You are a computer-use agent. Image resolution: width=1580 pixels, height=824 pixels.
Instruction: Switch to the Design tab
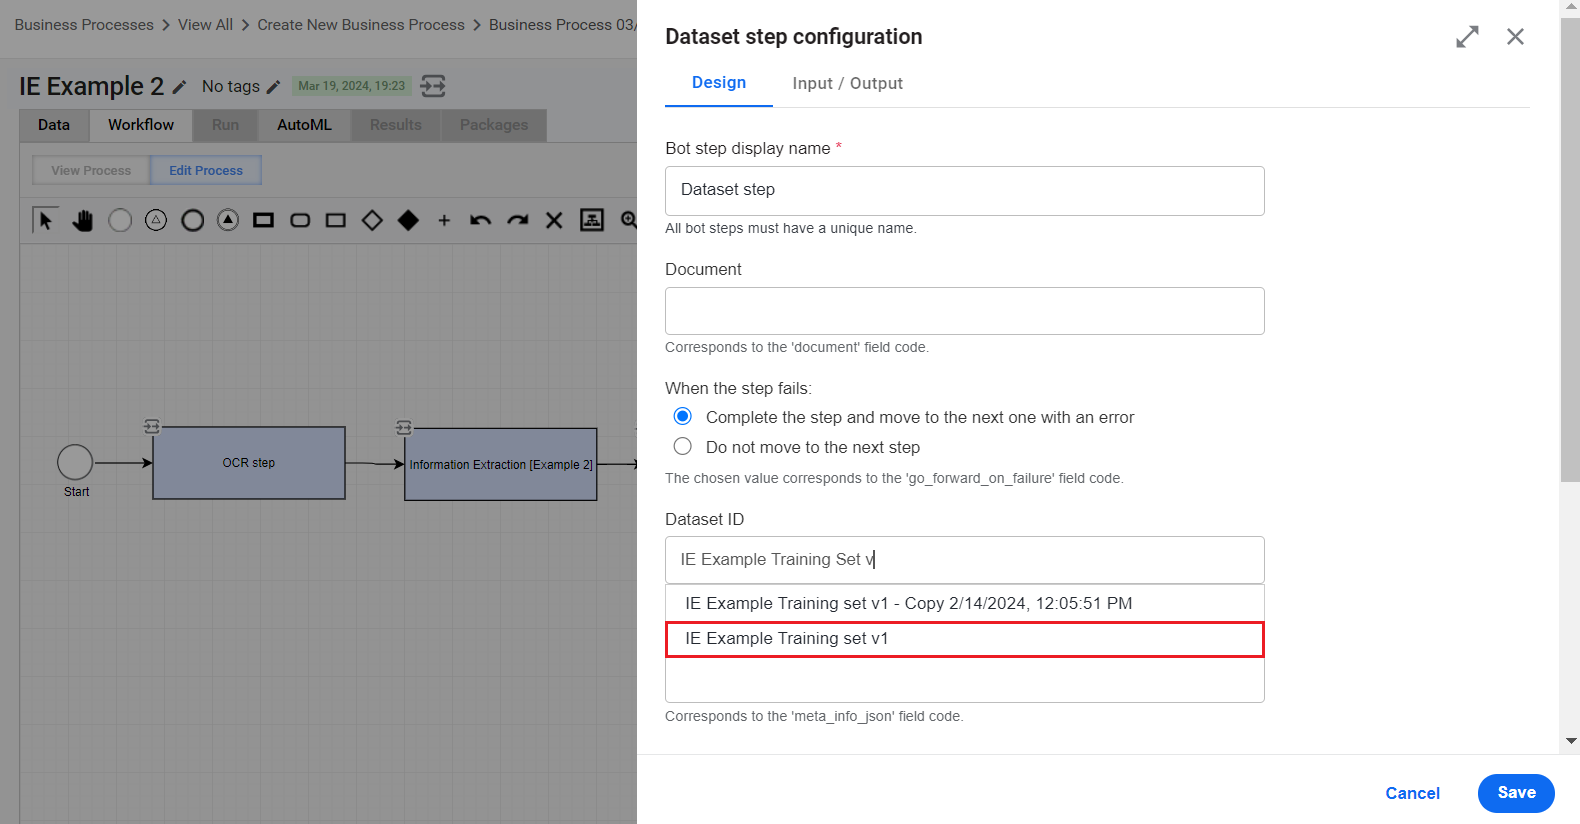point(719,83)
